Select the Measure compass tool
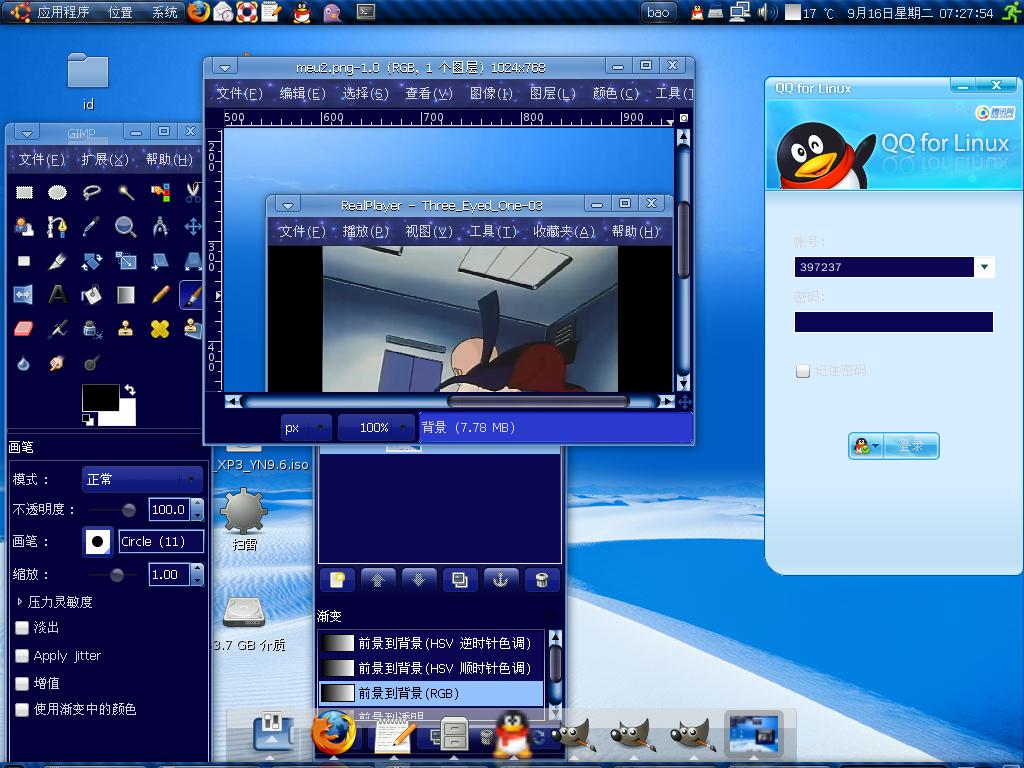The width and height of the screenshot is (1024, 768). (160, 227)
